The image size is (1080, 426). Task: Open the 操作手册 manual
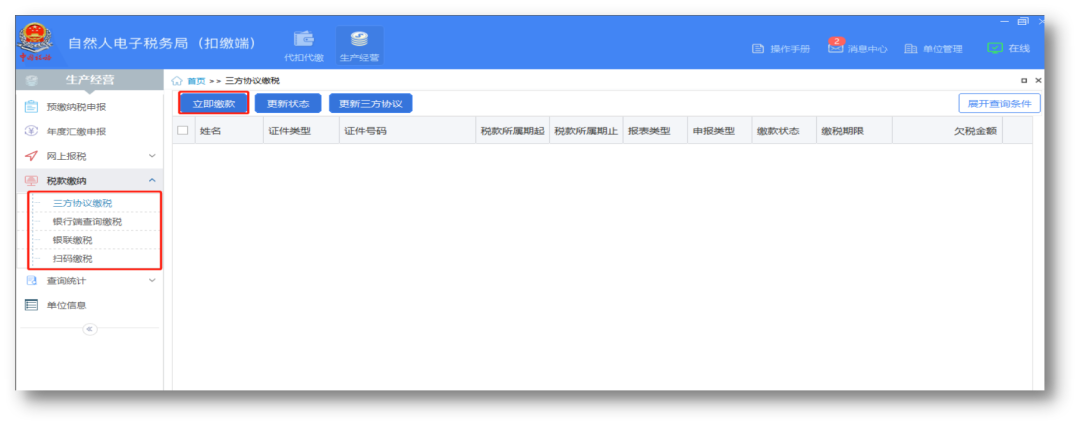pos(780,49)
